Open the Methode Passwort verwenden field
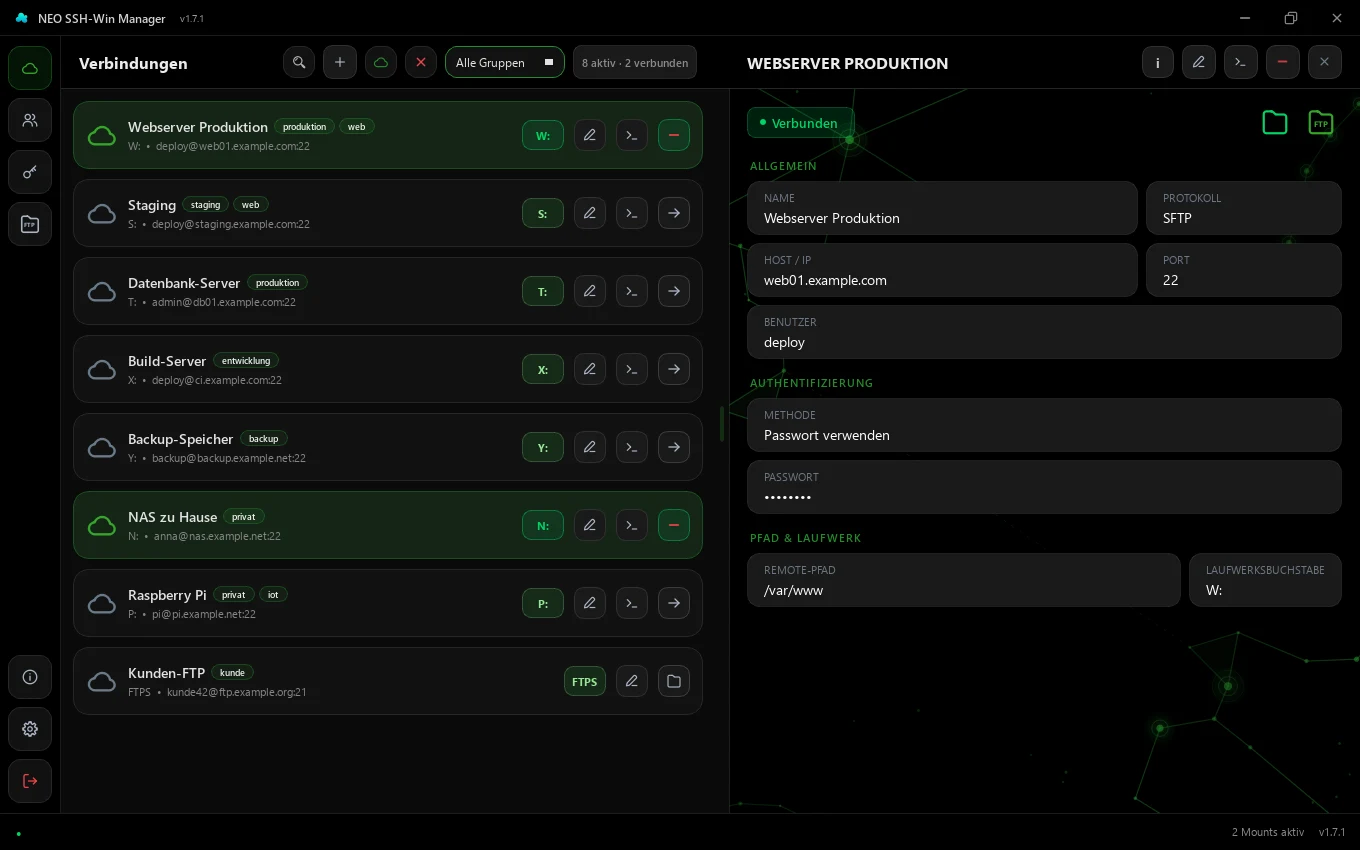1360x850 pixels. (x=1044, y=425)
